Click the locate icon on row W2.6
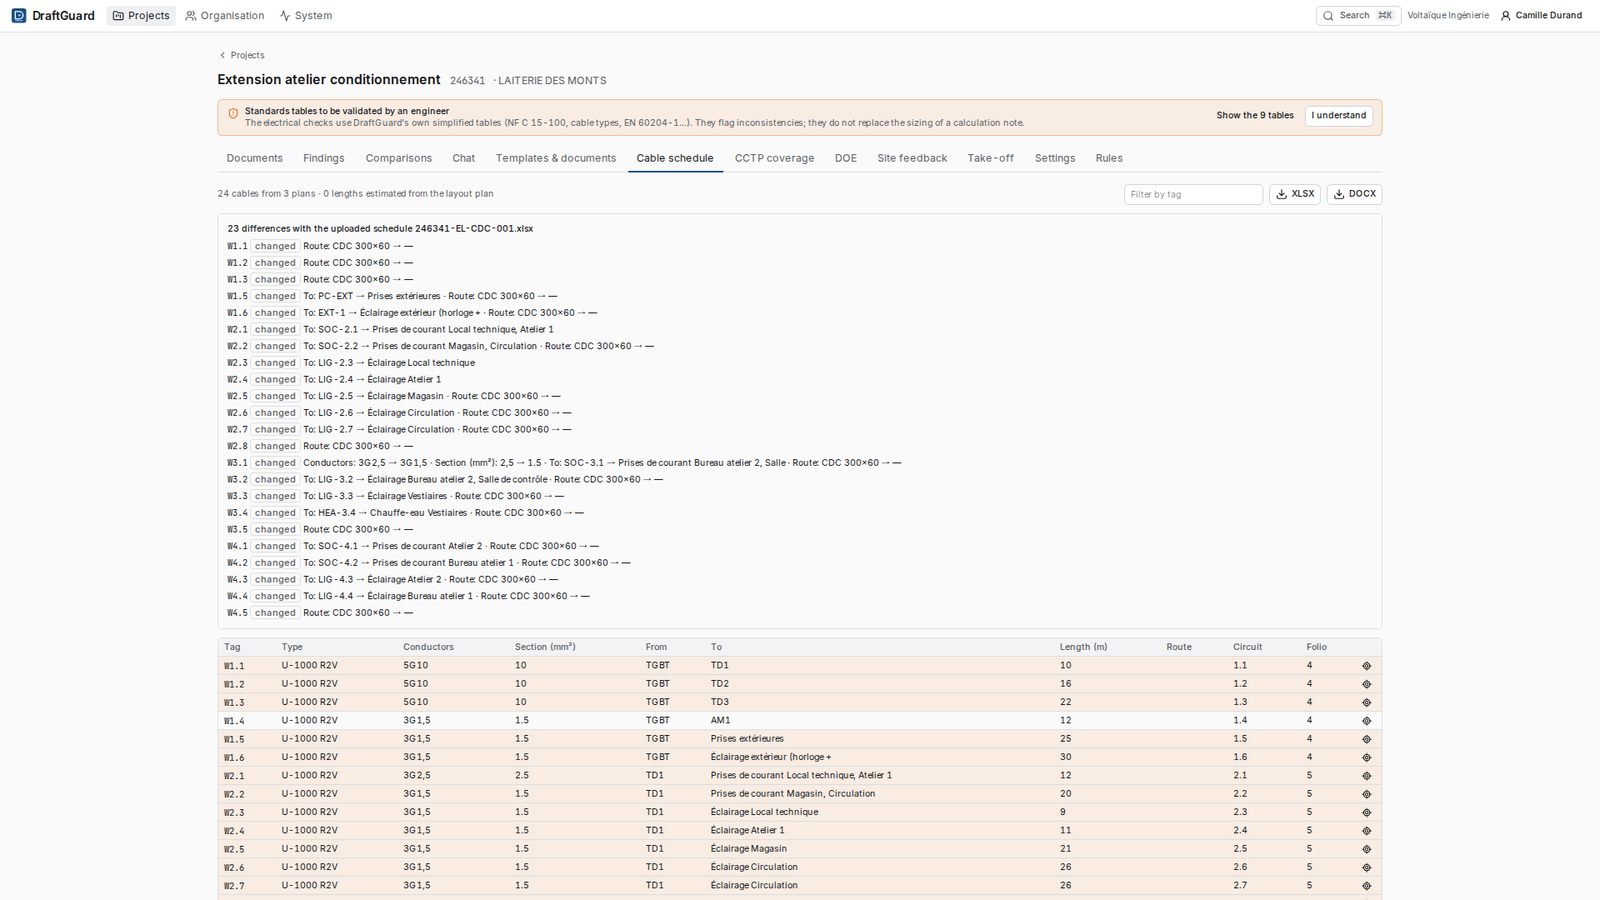The image size is (1600, 900). (x=1366, y=868)
